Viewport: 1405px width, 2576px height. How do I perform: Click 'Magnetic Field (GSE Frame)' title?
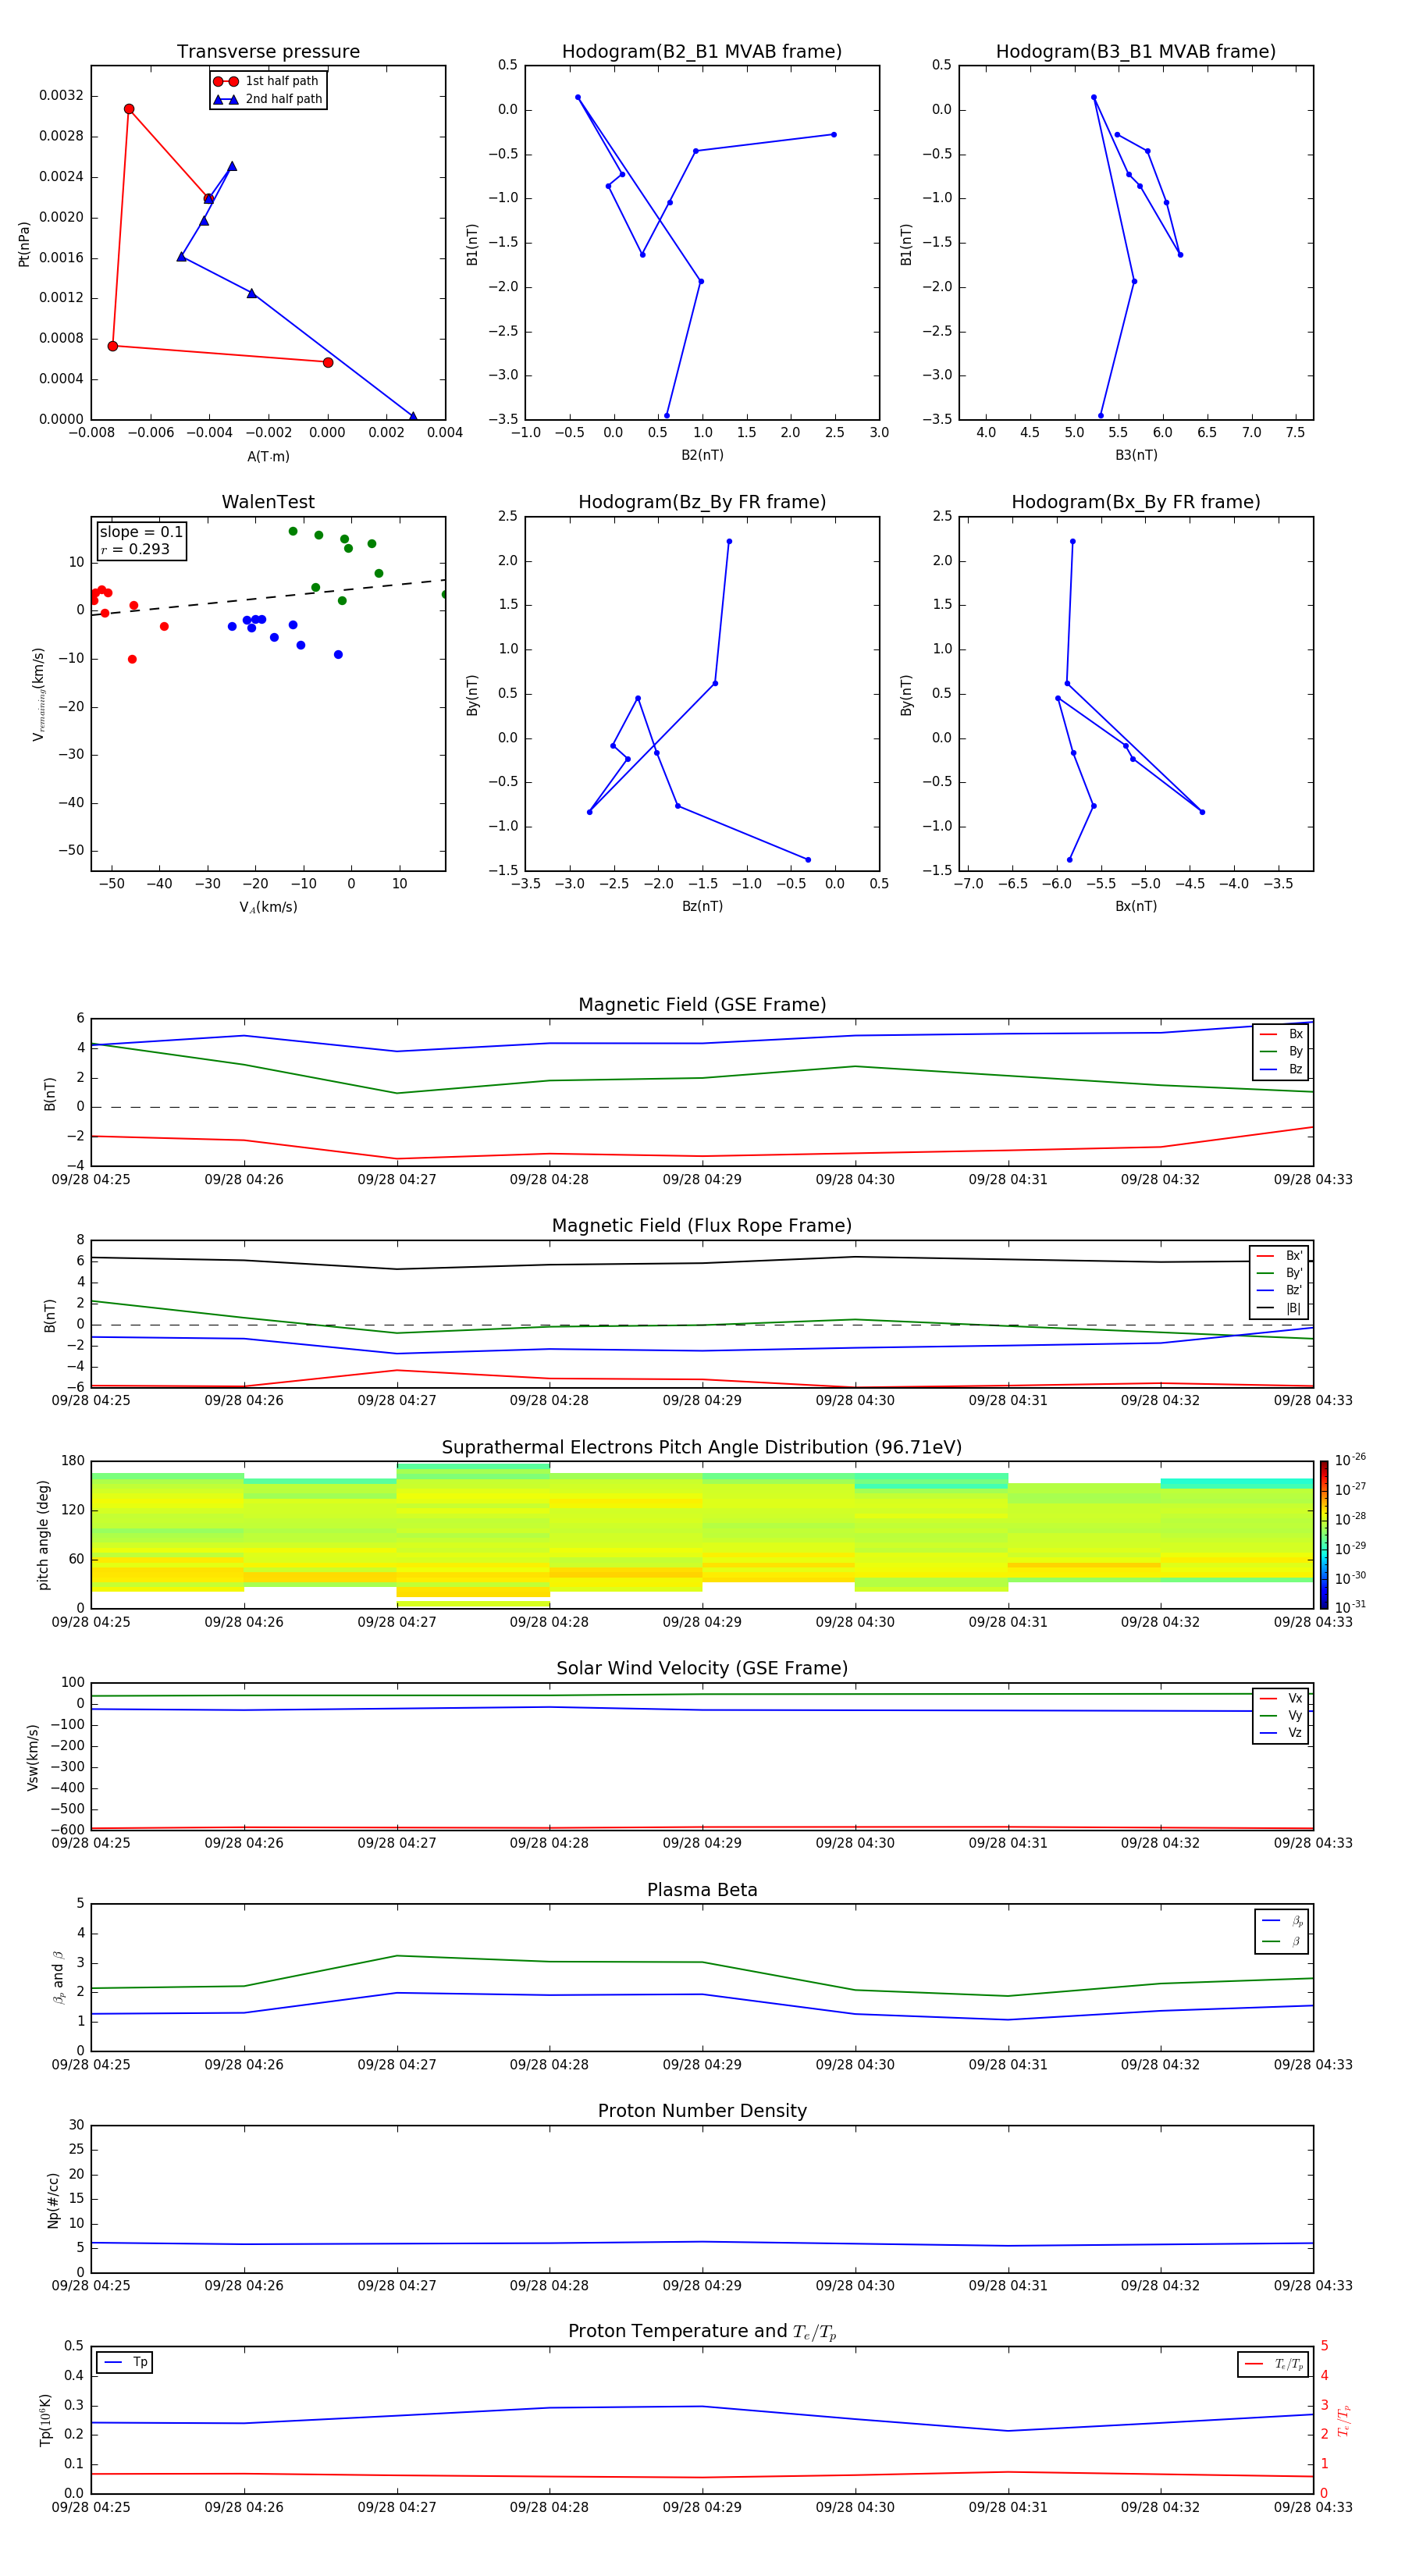point(702,1005)
